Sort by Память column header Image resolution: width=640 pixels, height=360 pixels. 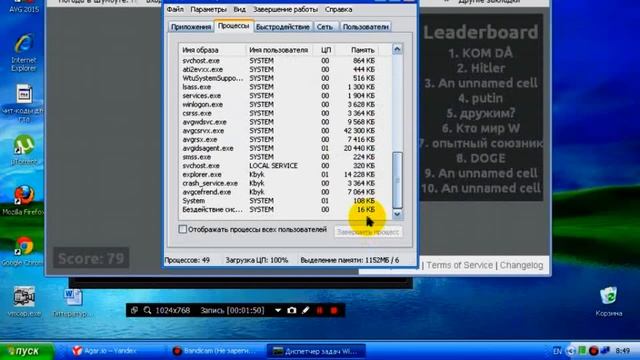tap(357, 50)
